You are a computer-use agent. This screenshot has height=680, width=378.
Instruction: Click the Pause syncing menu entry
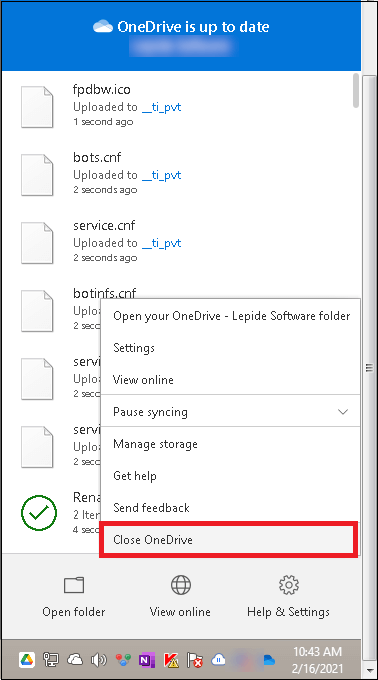click(x=231, y=412)
